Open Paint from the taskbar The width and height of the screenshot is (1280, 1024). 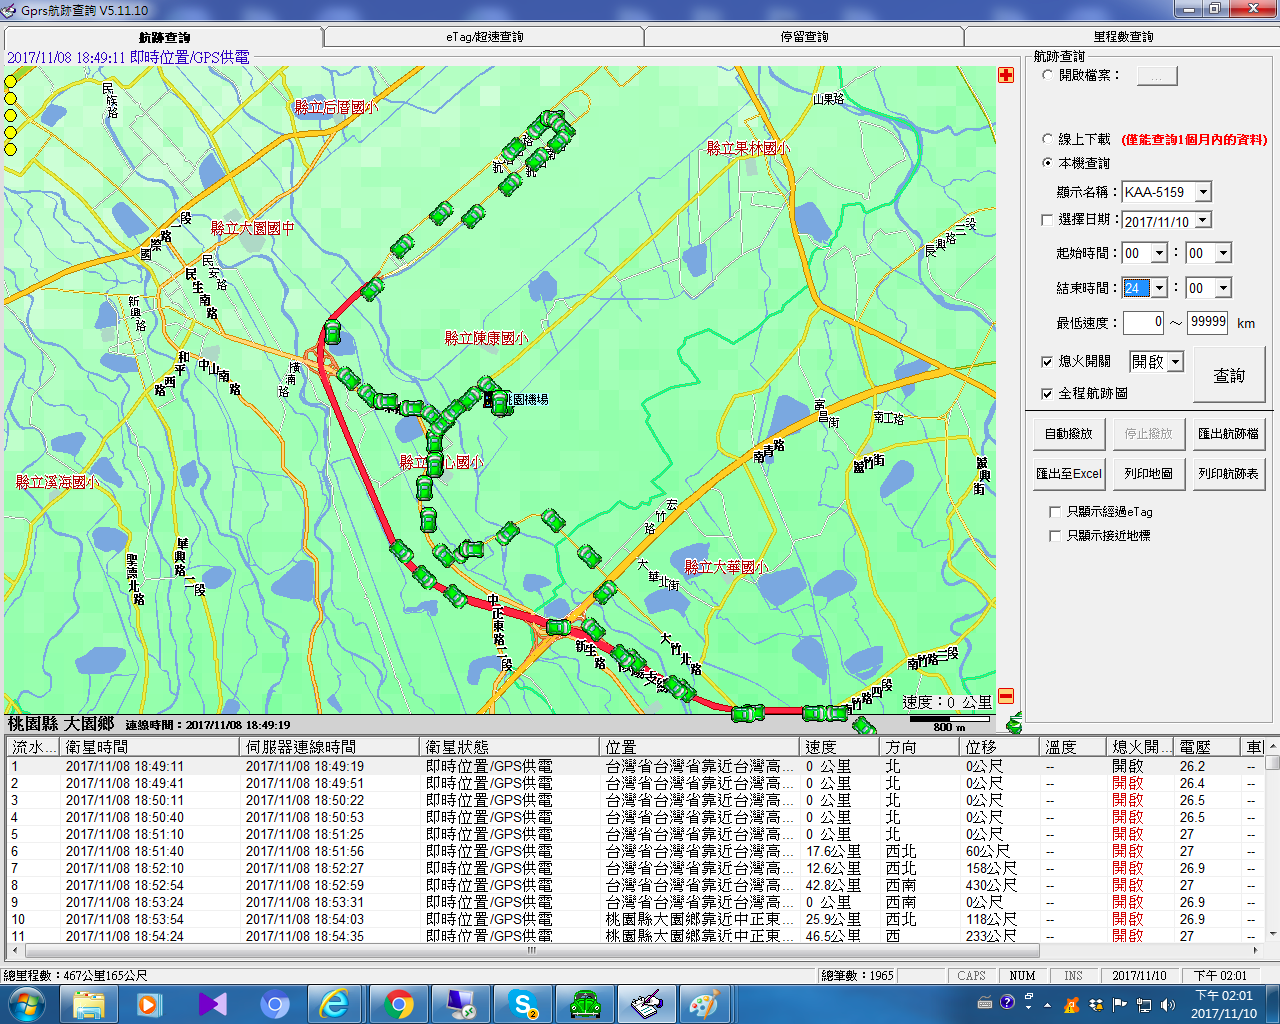[706, 1004]
